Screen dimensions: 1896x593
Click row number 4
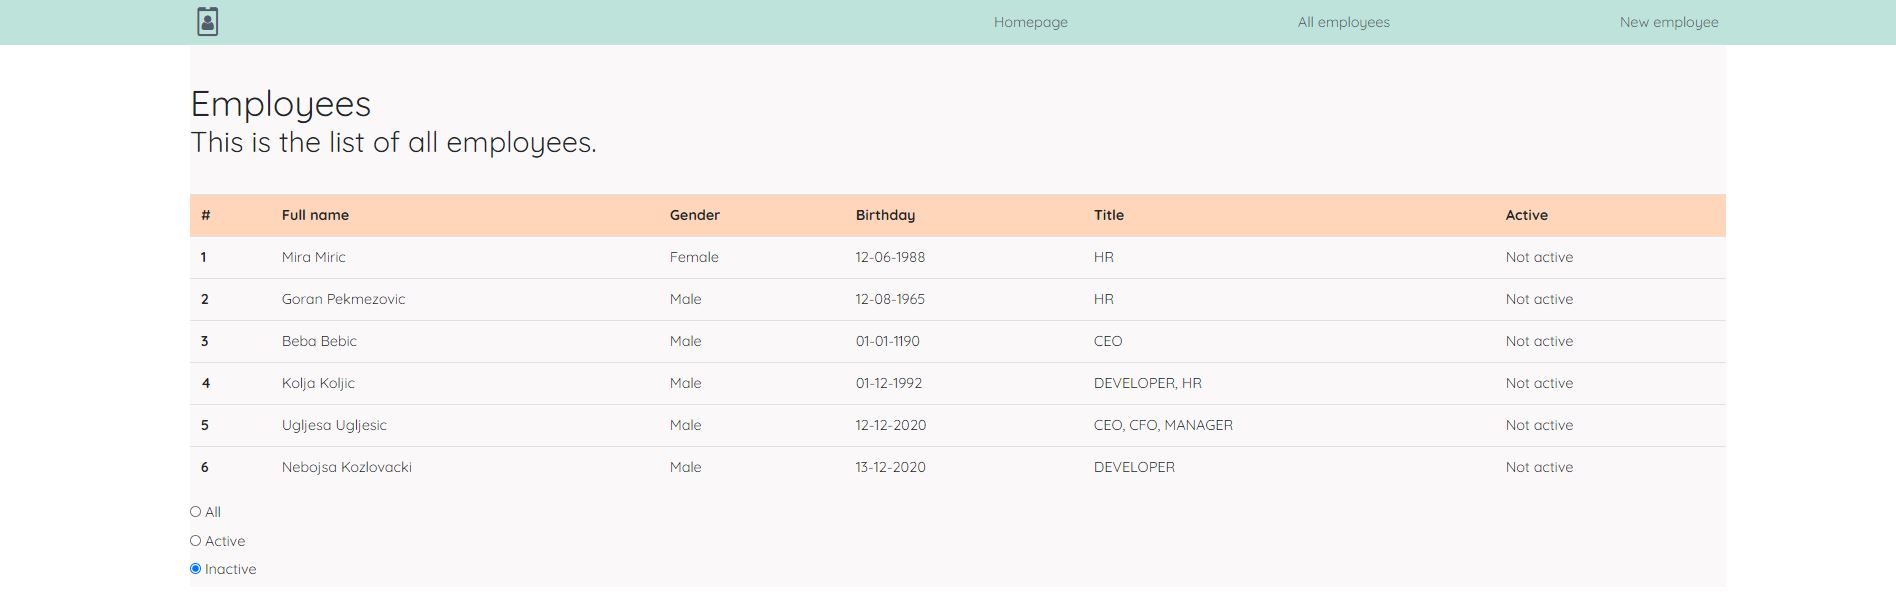coord(205,383)
